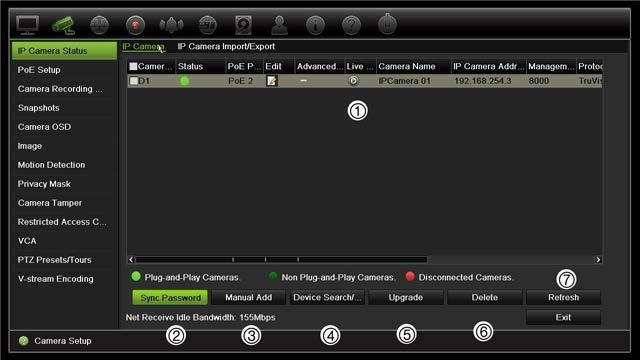Switch to IP Camera Import/Export tab
The height and width of the screenshot is (360, 640).
pyautogui.click(x=226, y=47)
